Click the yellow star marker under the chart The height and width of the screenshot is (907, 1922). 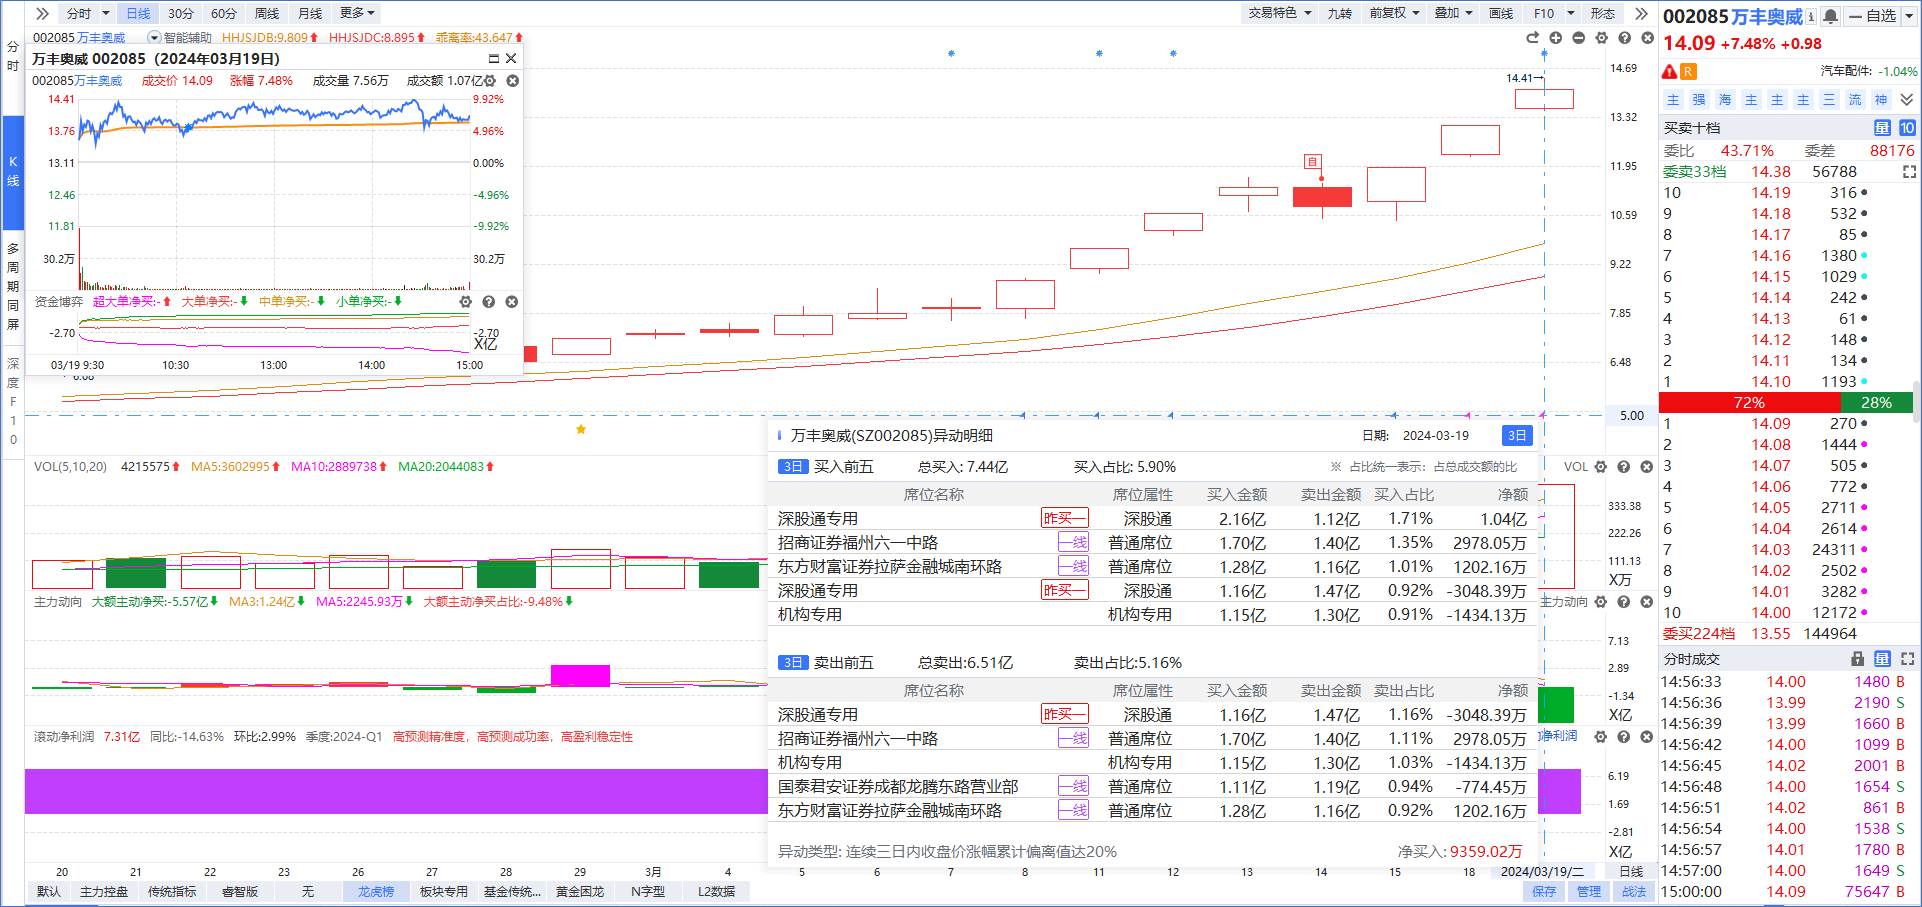pos(581,430)
